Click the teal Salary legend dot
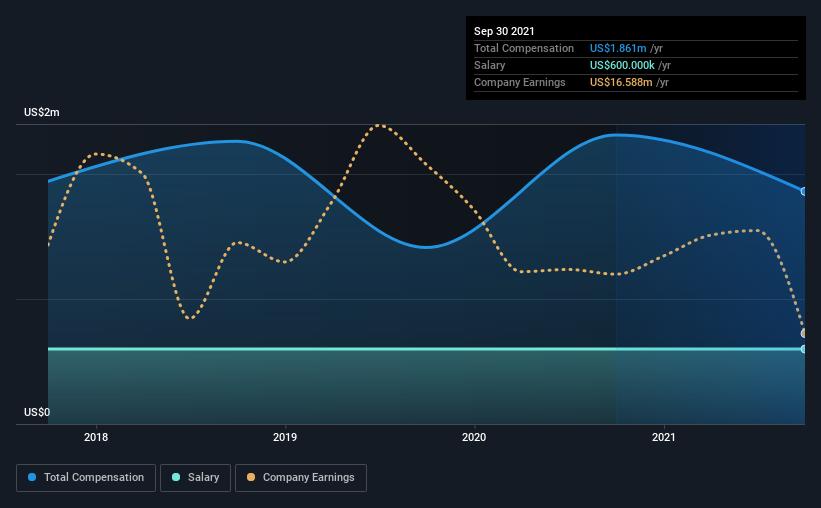The height and width of the screenshot is (508, 821). tap(176, 477)
